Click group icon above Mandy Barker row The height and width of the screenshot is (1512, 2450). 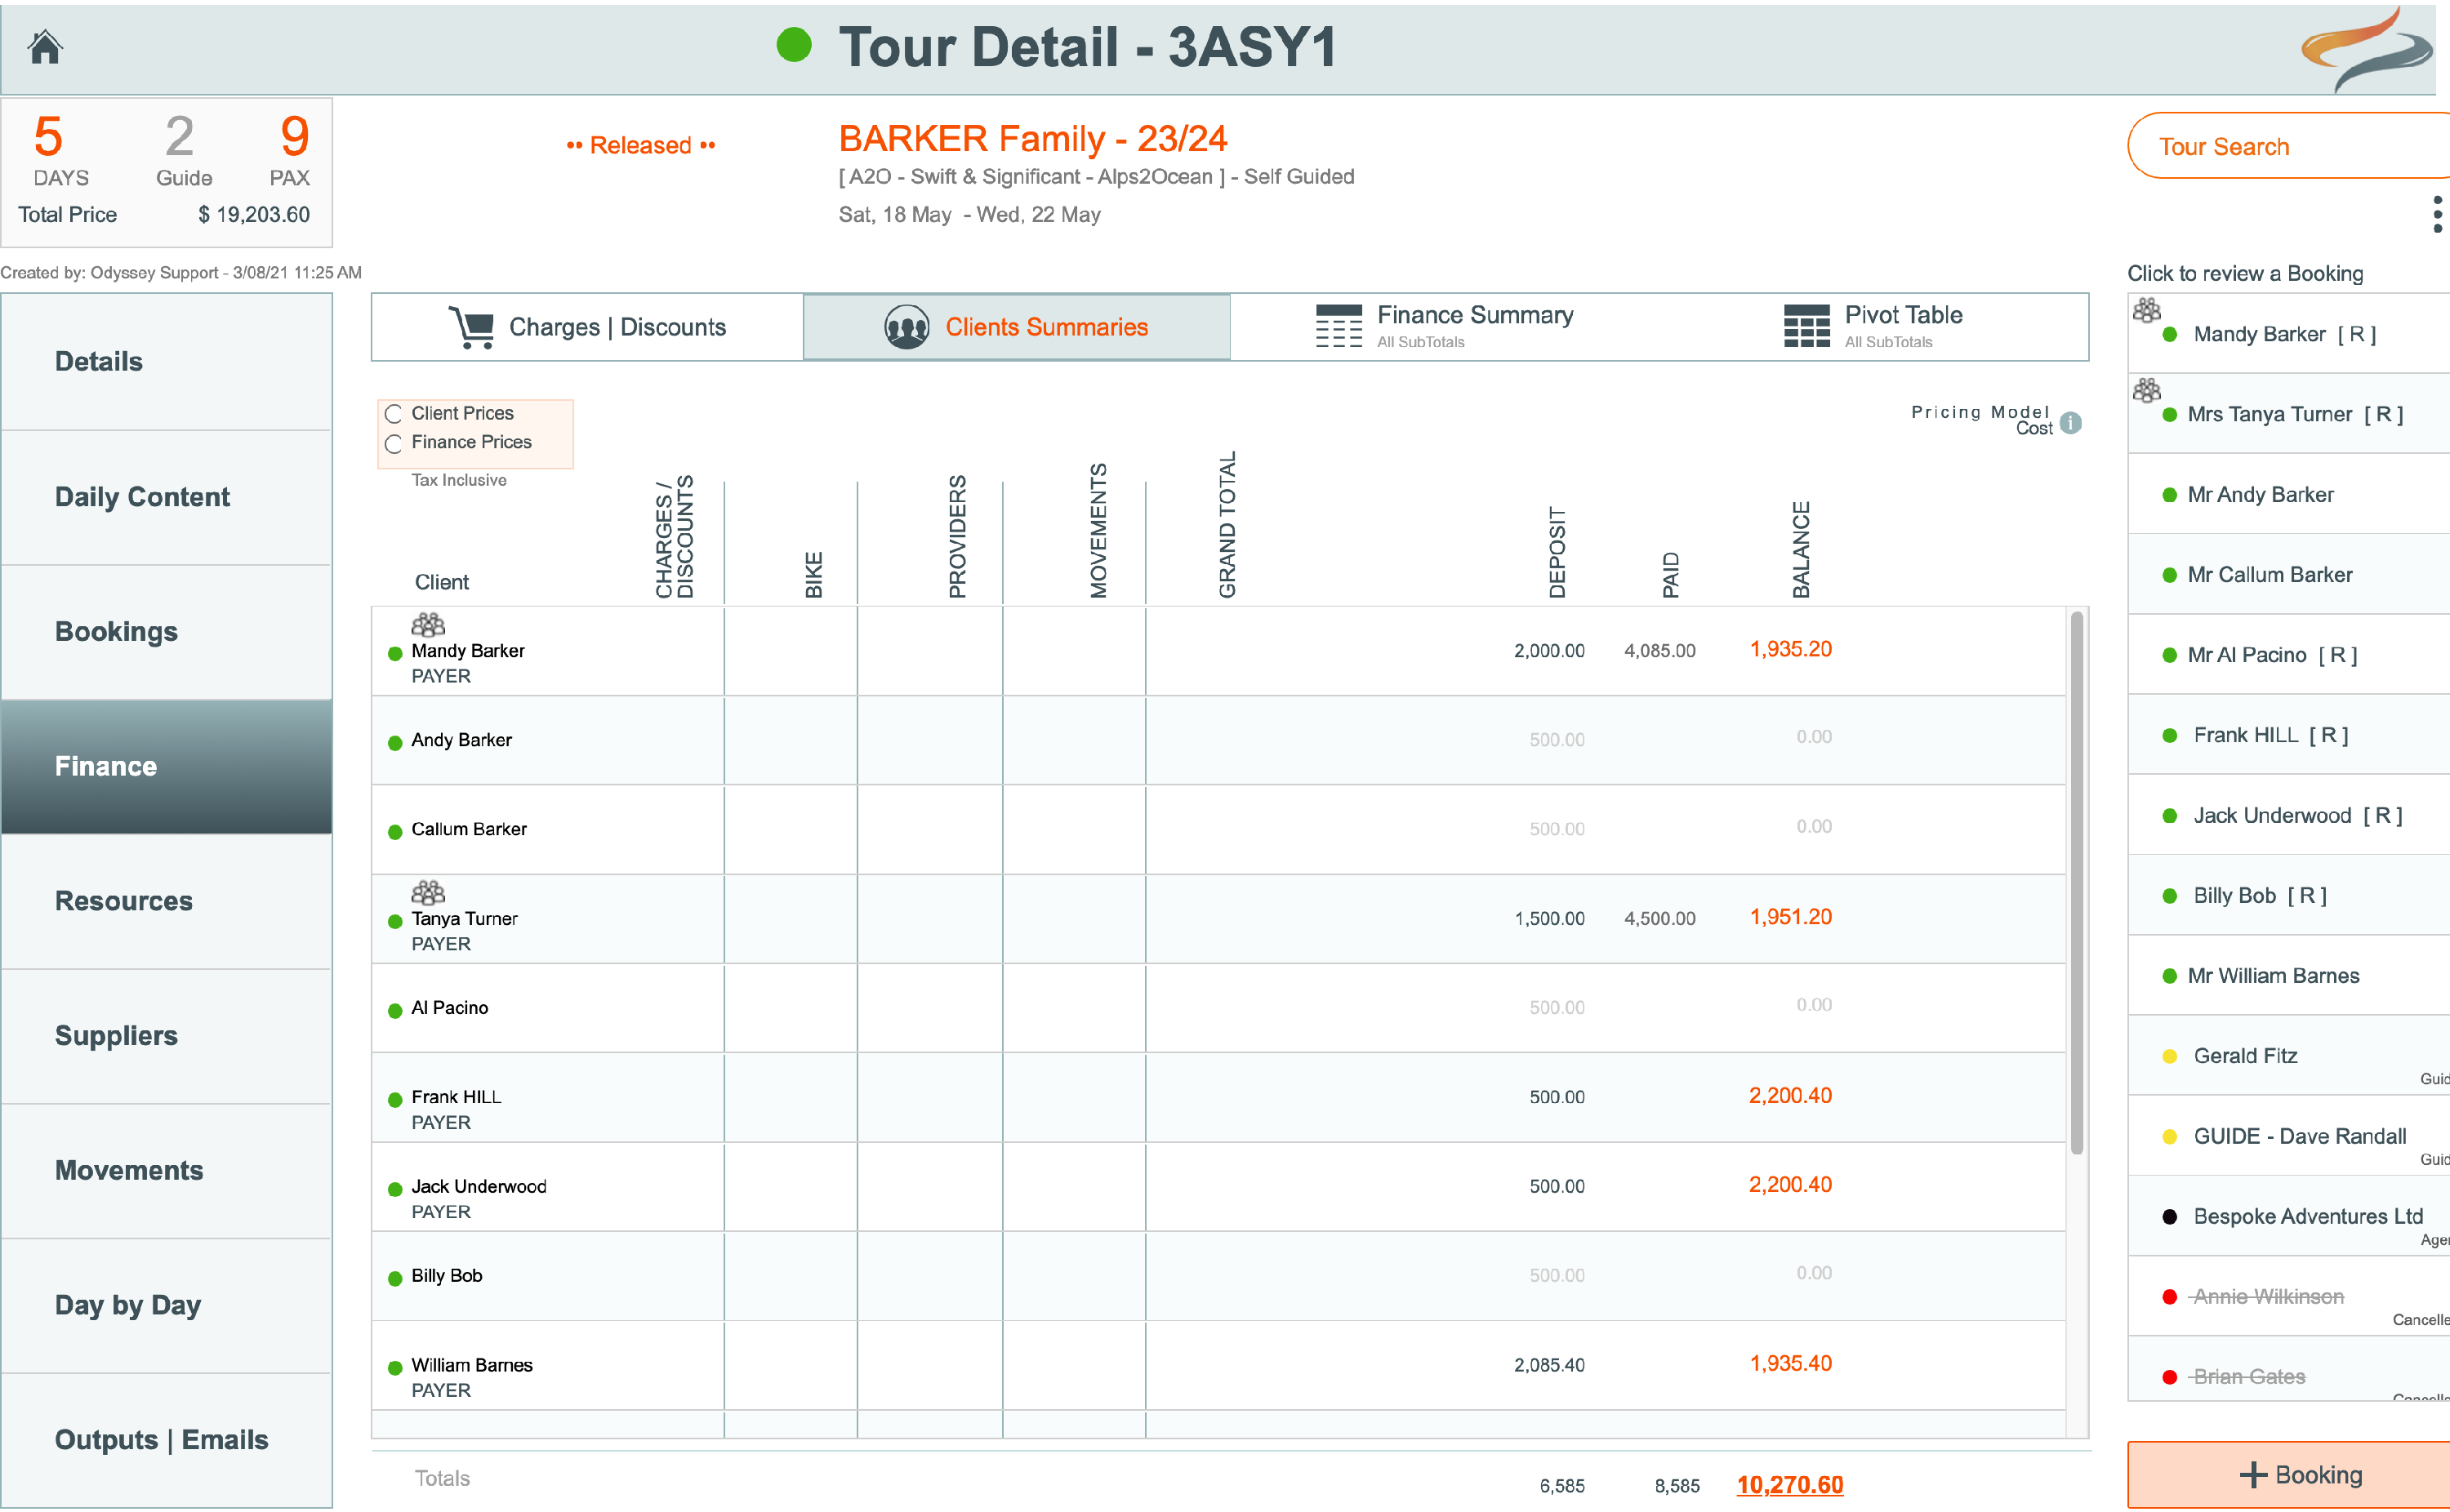click(428, 625)
